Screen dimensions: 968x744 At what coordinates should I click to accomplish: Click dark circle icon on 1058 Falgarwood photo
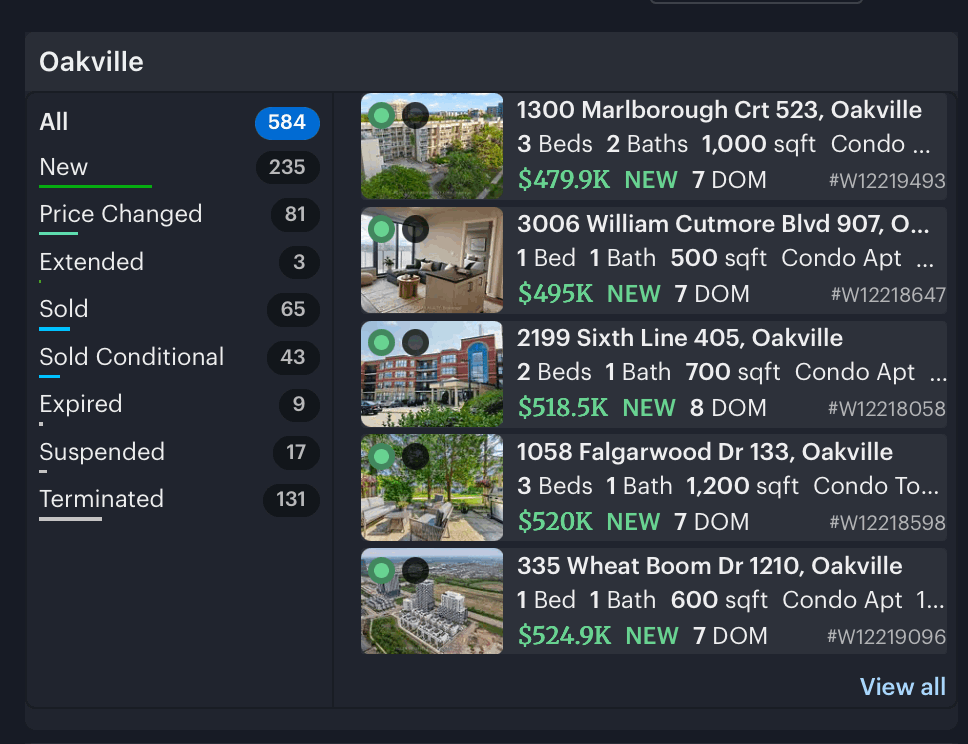tap(415, 456)
